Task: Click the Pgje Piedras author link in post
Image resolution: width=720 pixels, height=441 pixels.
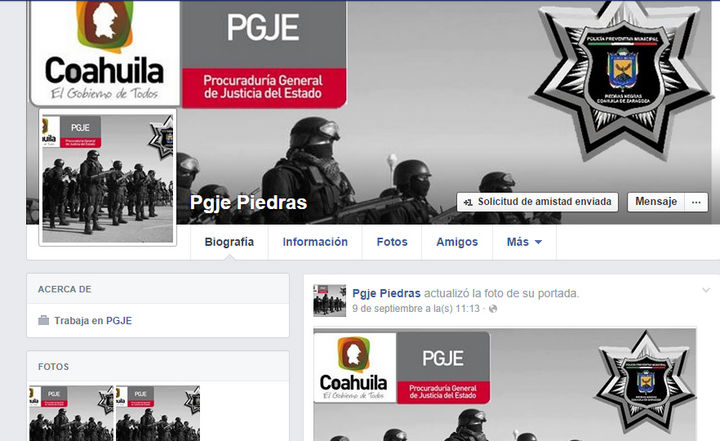Action: [x=386, y=294]
